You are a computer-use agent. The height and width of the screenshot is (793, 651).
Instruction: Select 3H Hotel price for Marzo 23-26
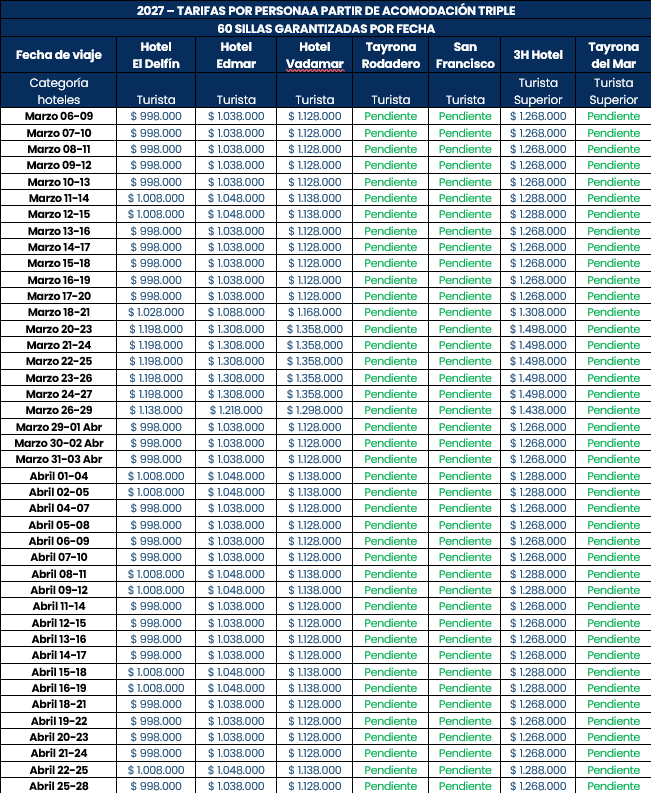538,378
